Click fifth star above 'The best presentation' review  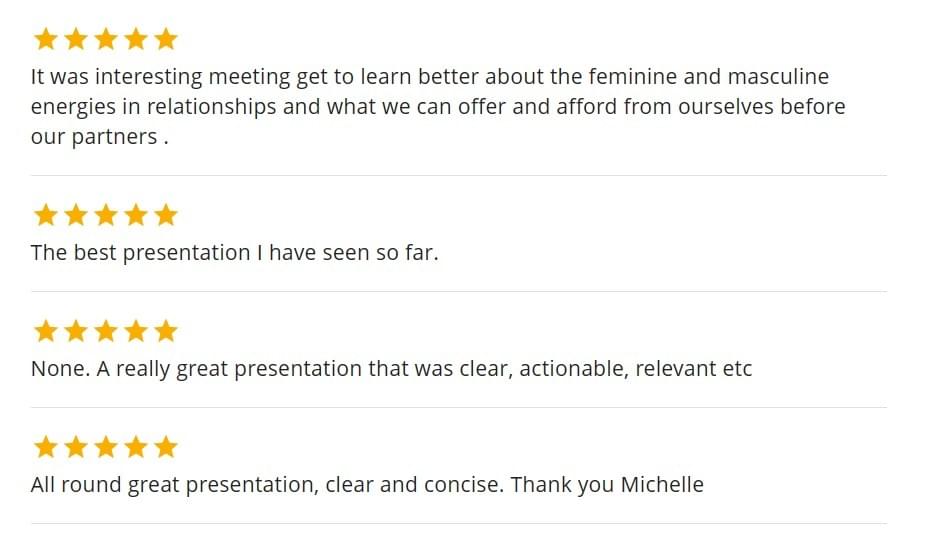(166, 215)
